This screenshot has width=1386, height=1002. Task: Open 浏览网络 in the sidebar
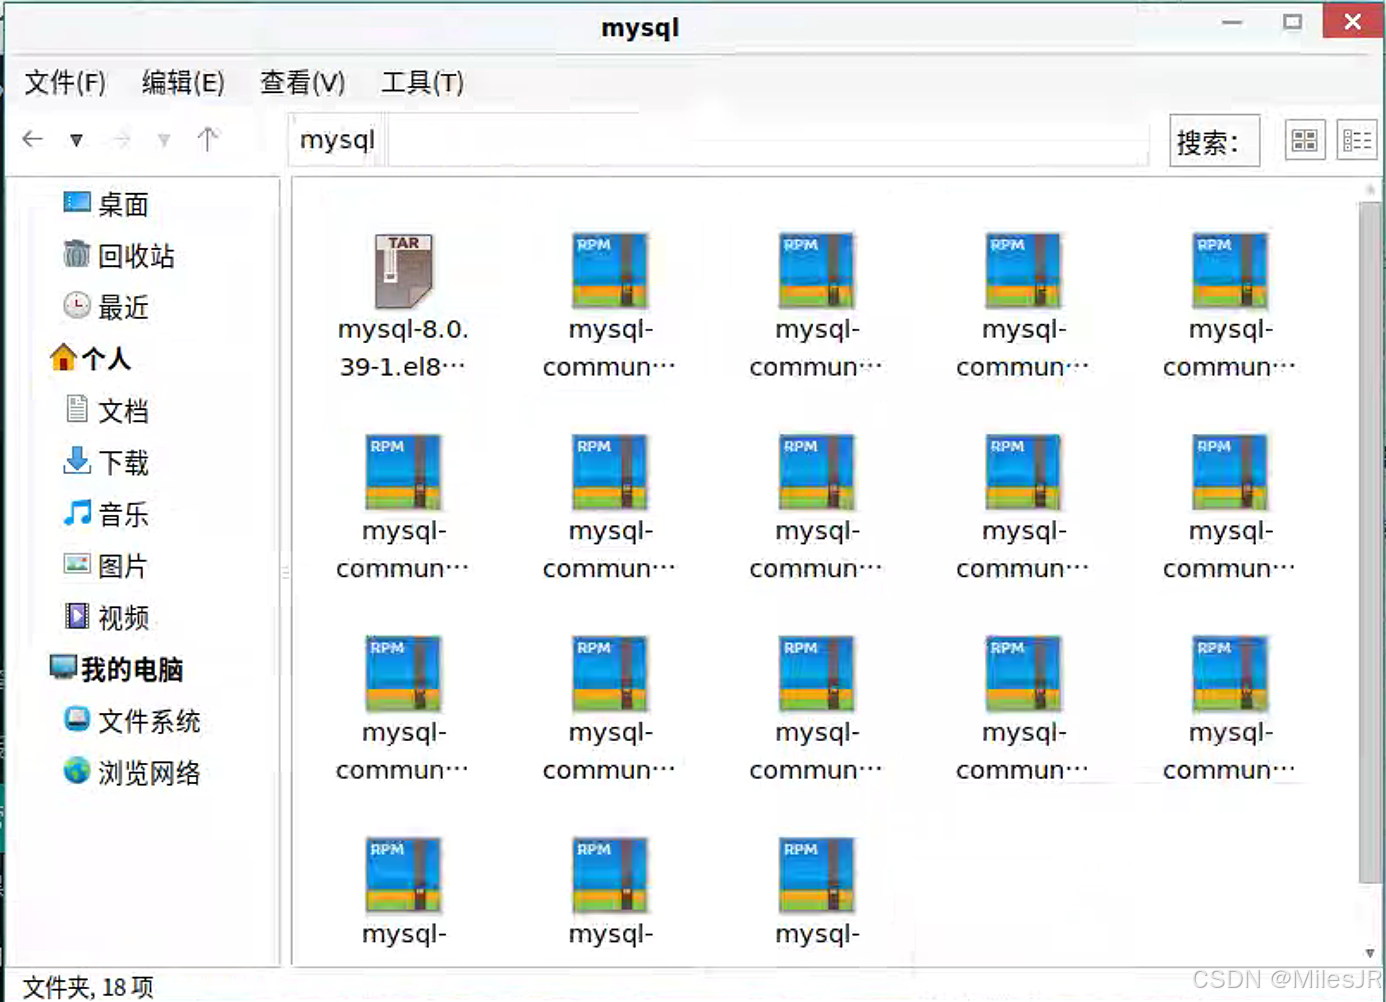(132, 772)
